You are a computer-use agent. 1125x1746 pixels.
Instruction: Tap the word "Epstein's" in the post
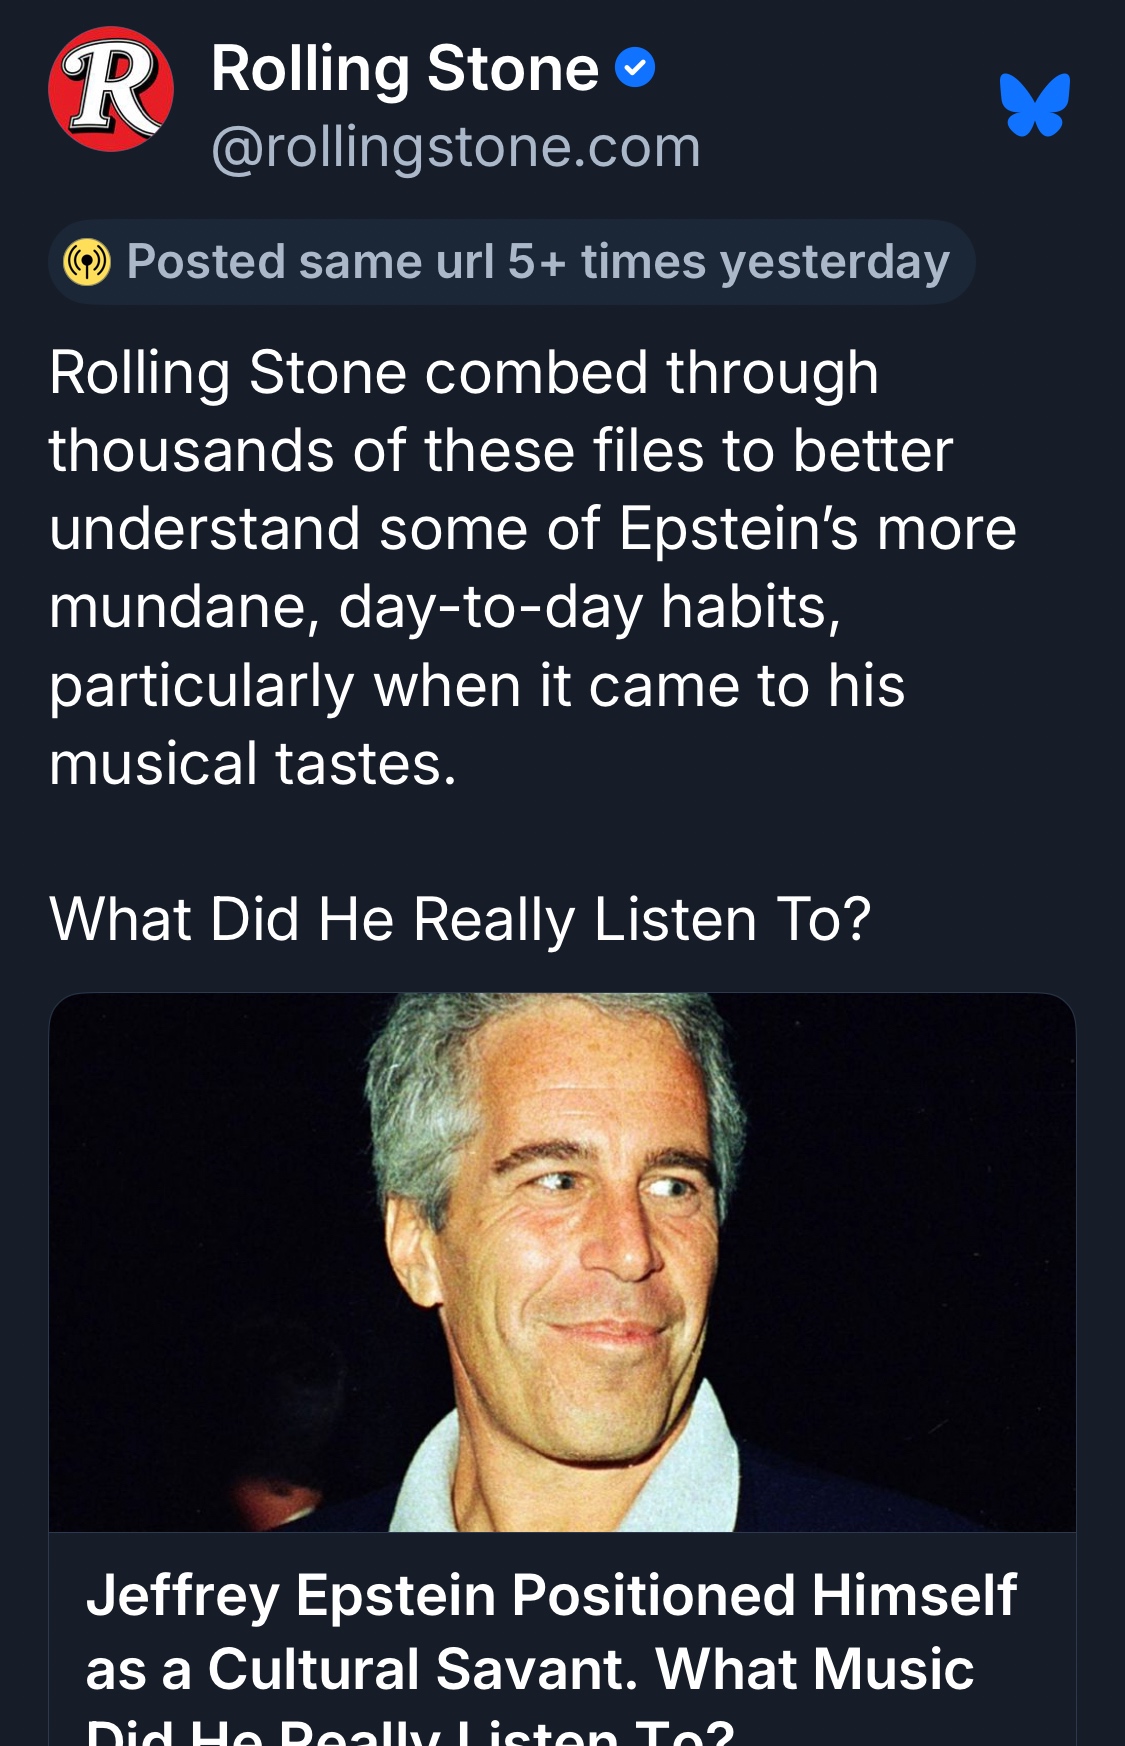[738, 528]
